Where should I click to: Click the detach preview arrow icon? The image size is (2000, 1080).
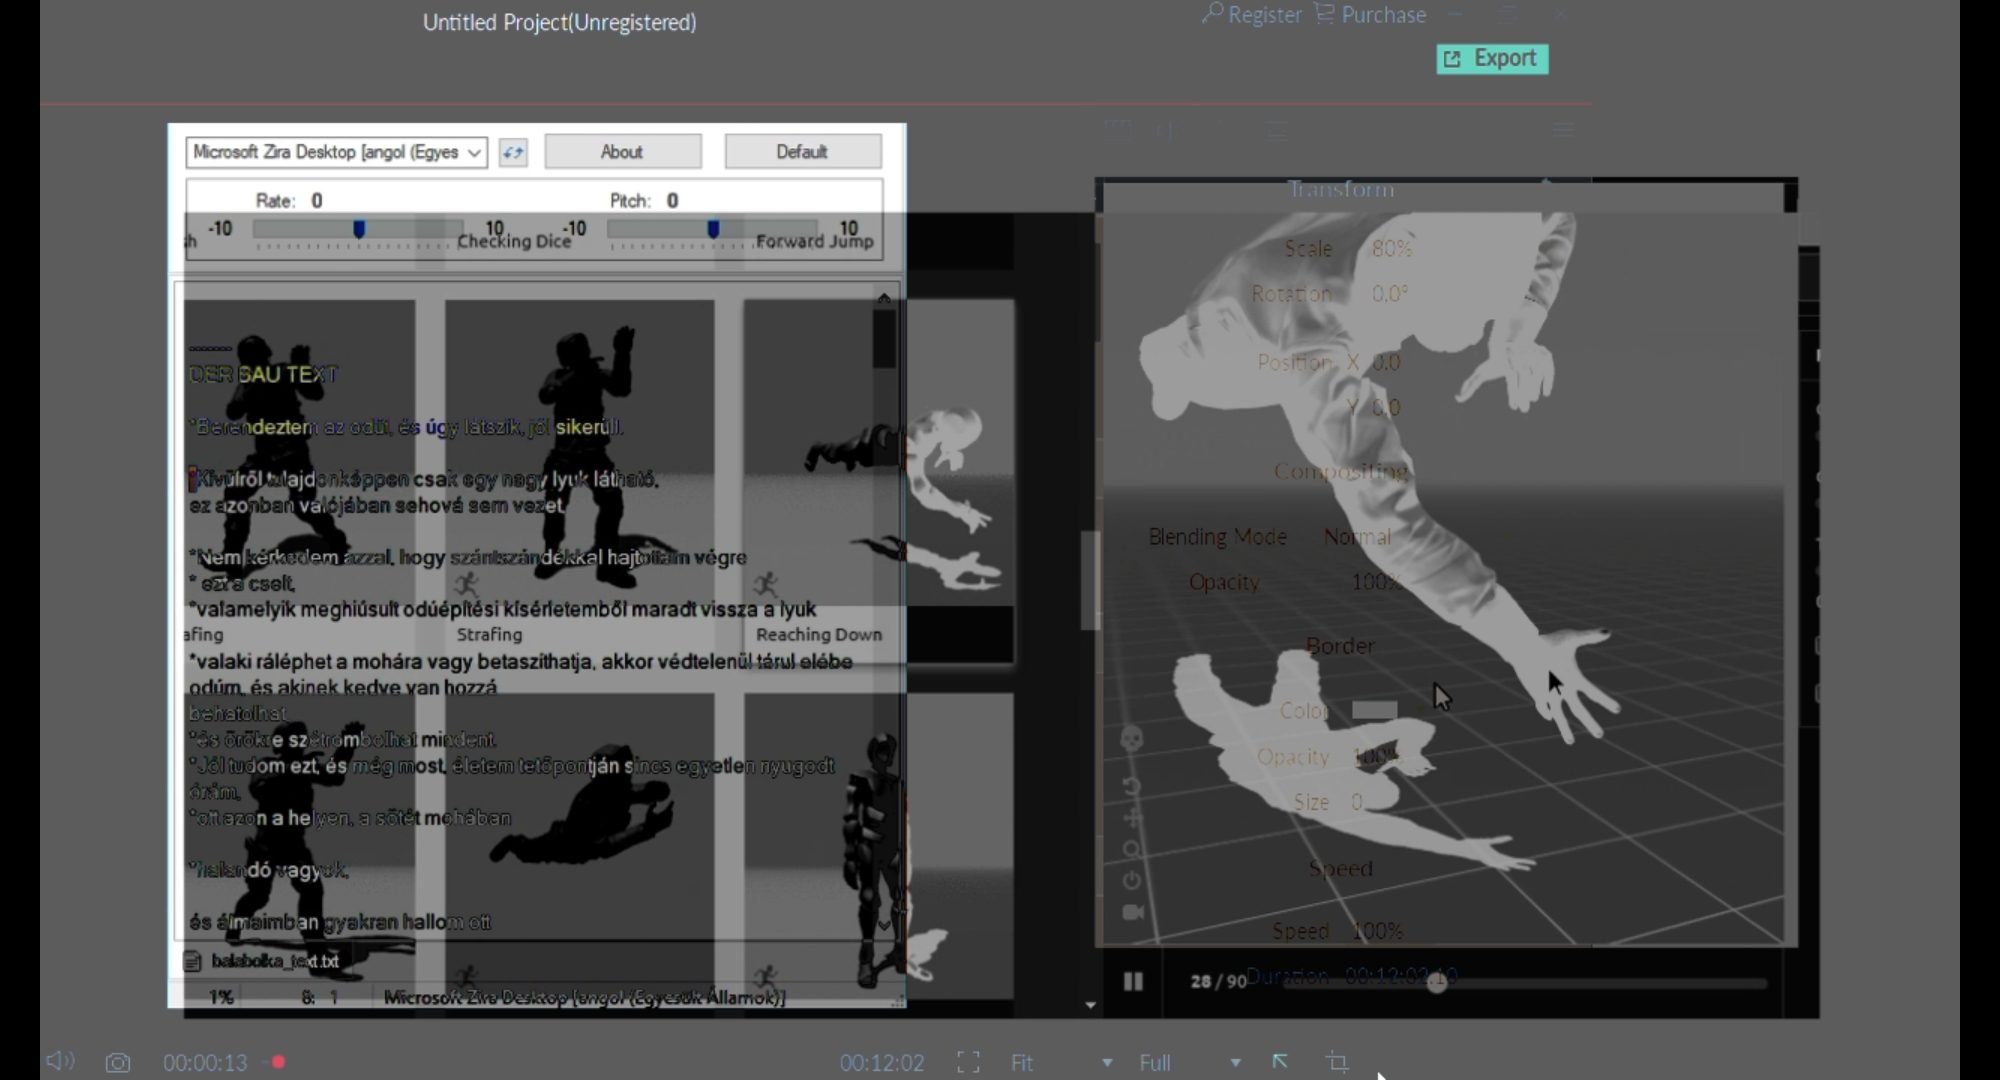tap(1280, 1061)
